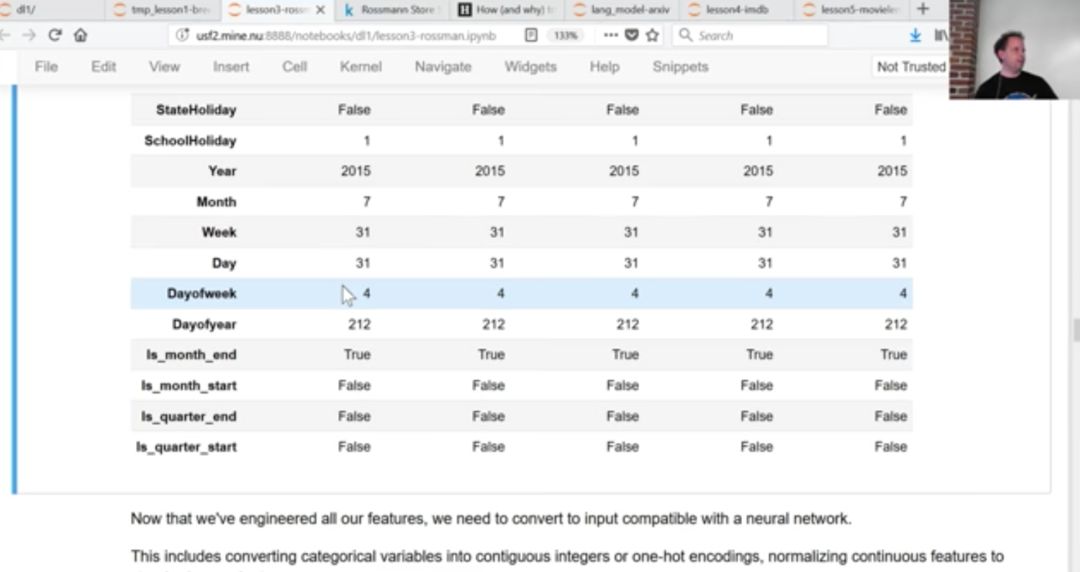Click the Is_month_end row label
The image size is (1080, 572).
point(191,355)
